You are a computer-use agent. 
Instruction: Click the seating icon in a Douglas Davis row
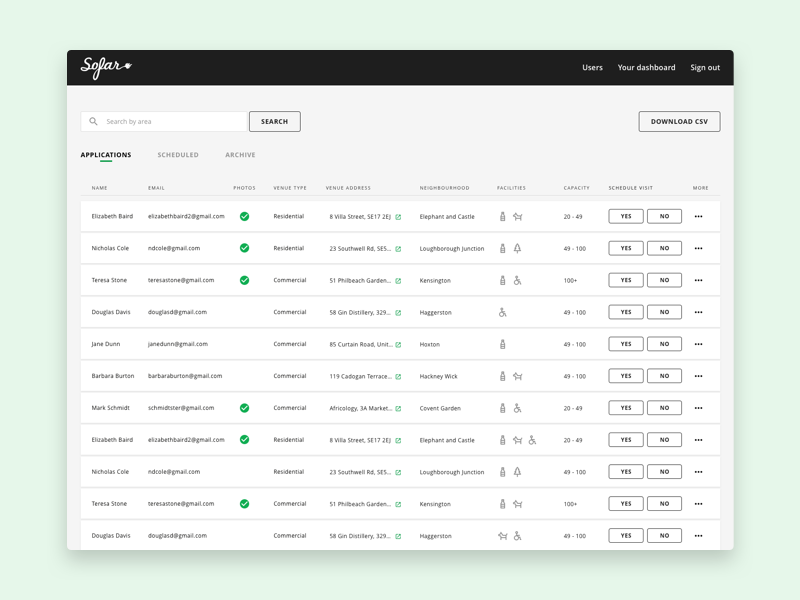[x=503, y=536]
